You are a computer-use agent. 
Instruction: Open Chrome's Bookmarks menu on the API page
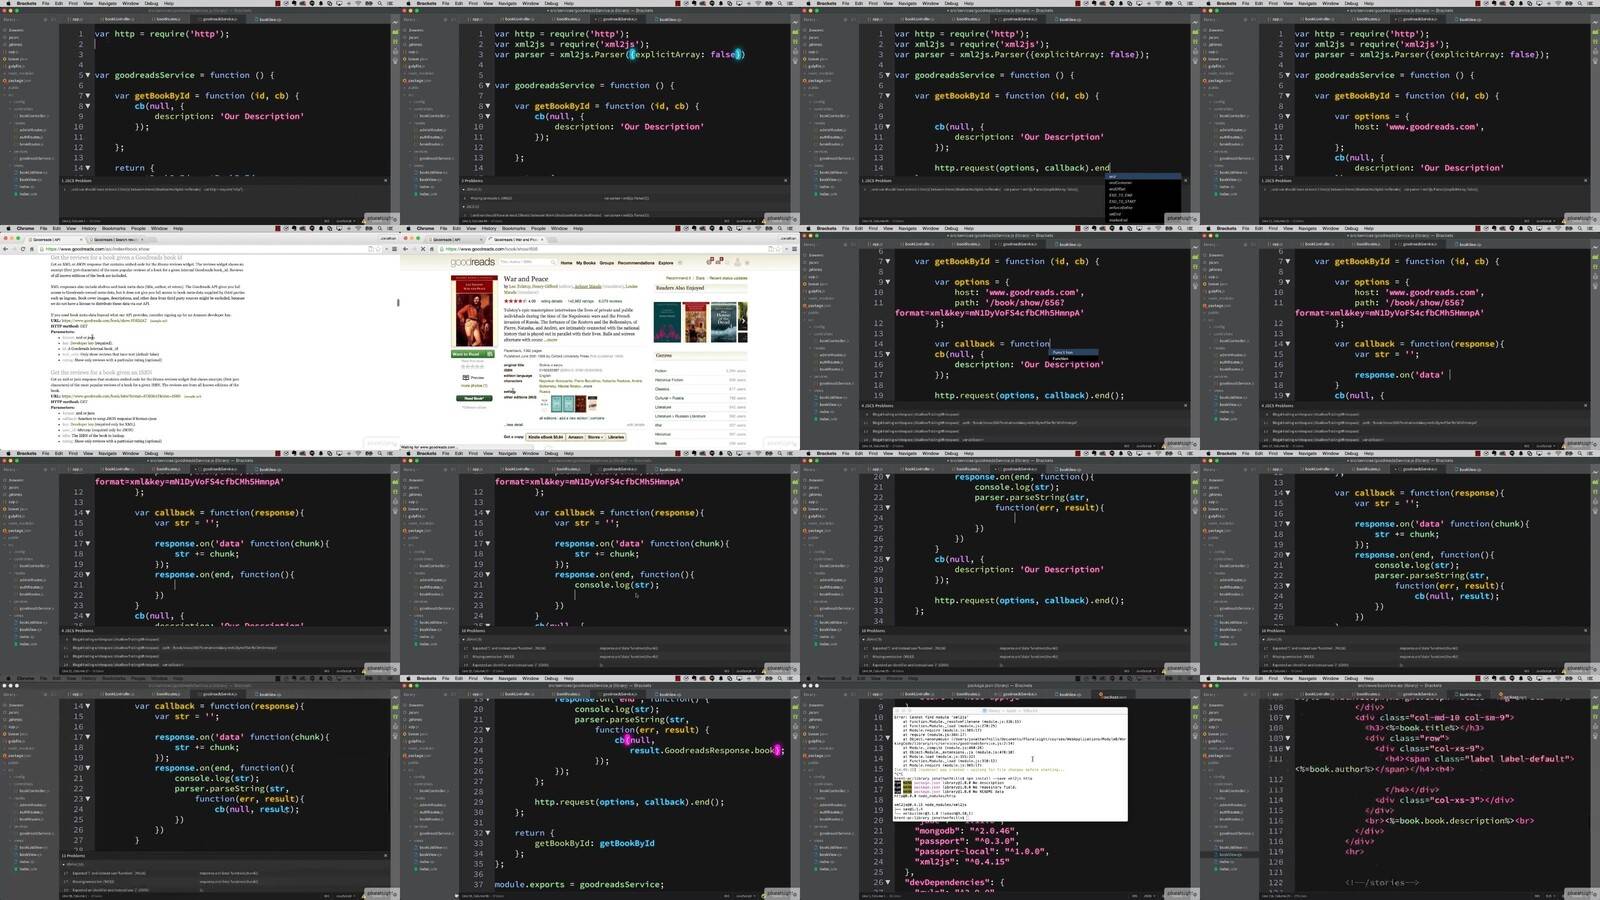point(114,229)
